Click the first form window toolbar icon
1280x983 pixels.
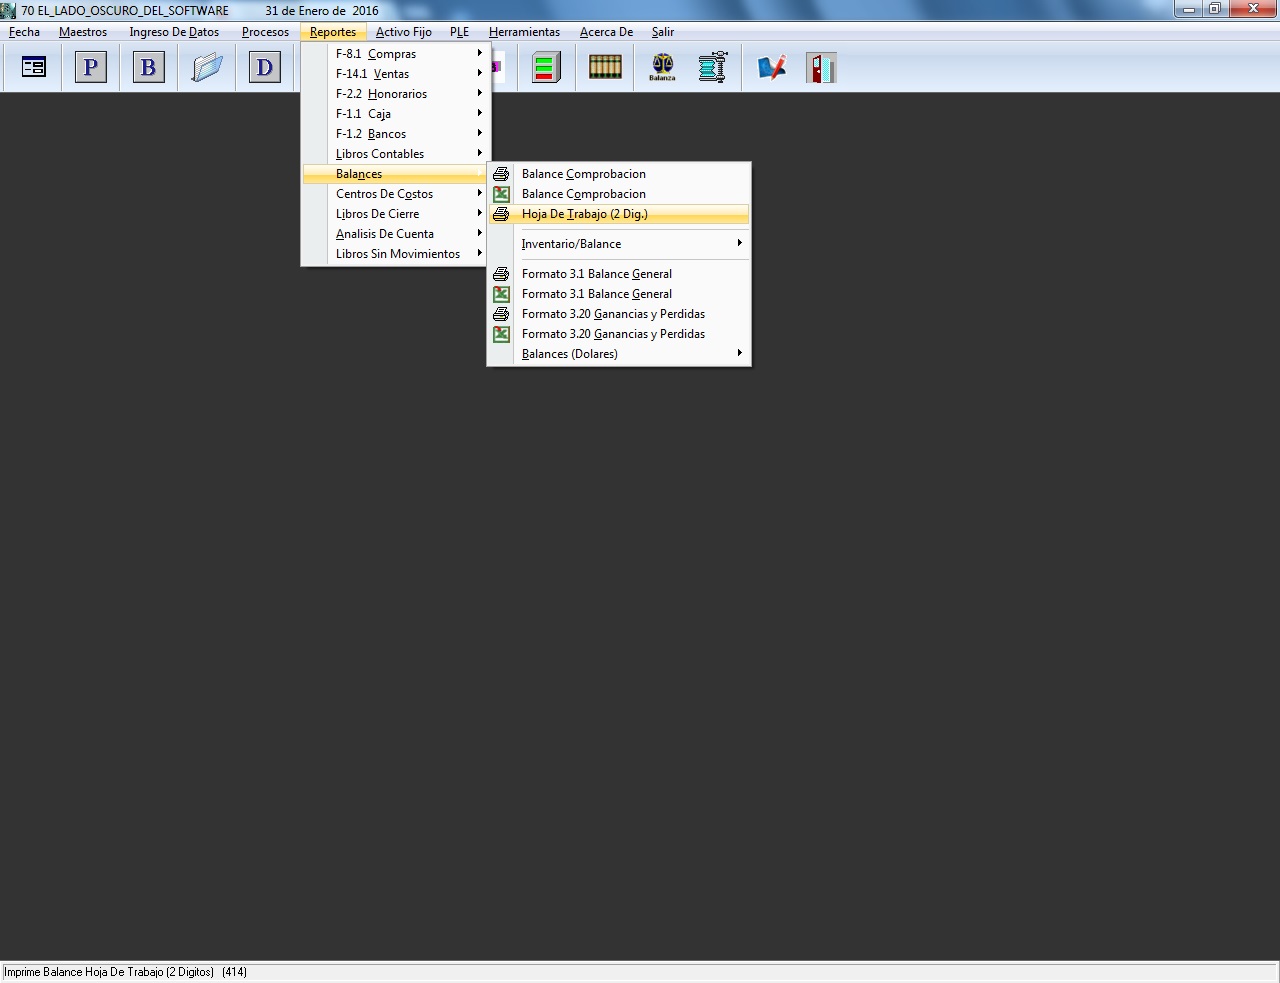34,68
